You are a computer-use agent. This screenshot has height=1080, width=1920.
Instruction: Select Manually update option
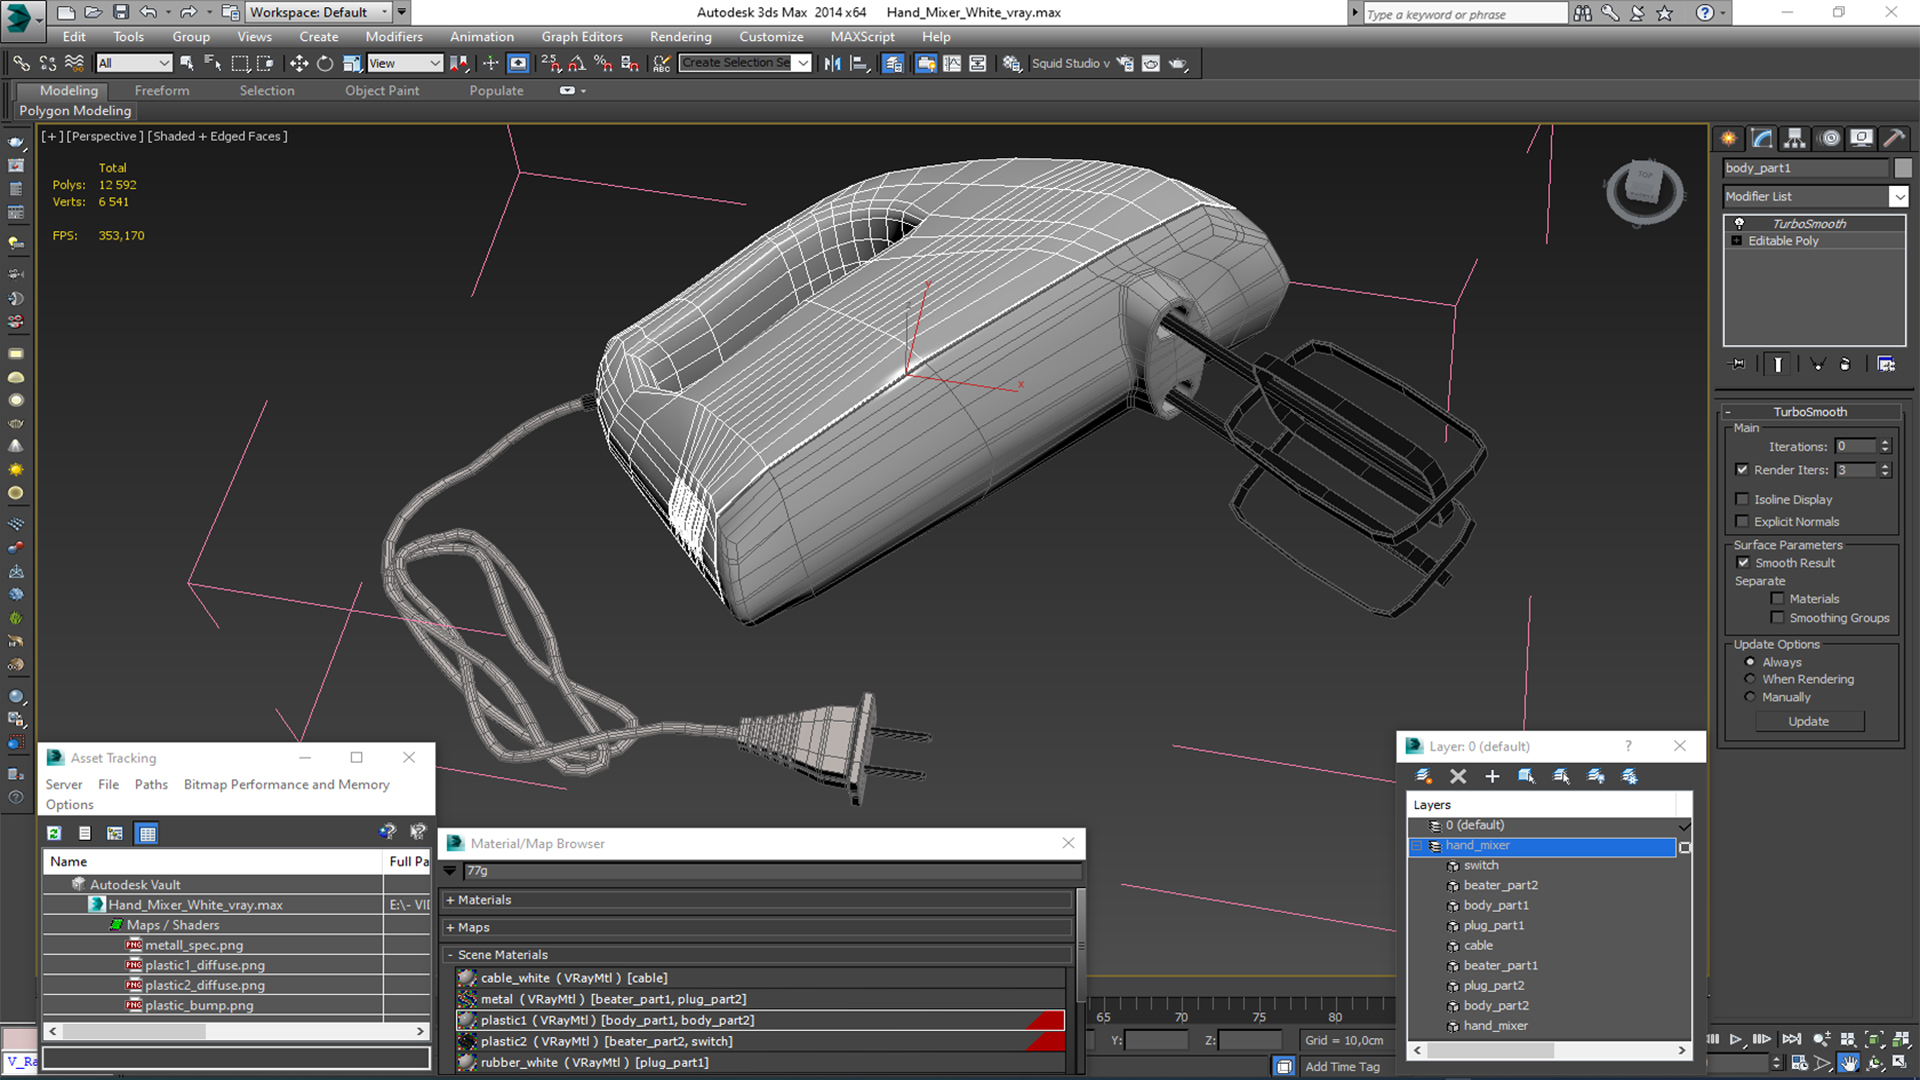[1750, 697]
